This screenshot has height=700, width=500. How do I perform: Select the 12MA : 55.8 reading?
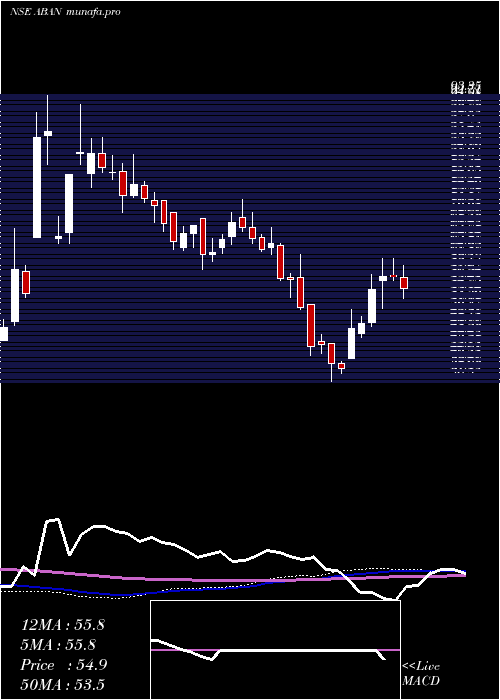(x=62, y=625)
